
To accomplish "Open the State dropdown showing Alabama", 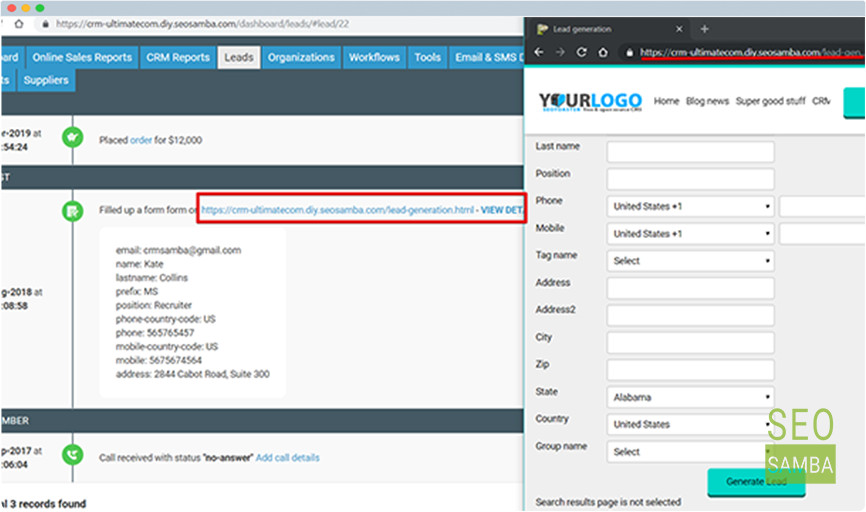I will (x=690, y=397).
